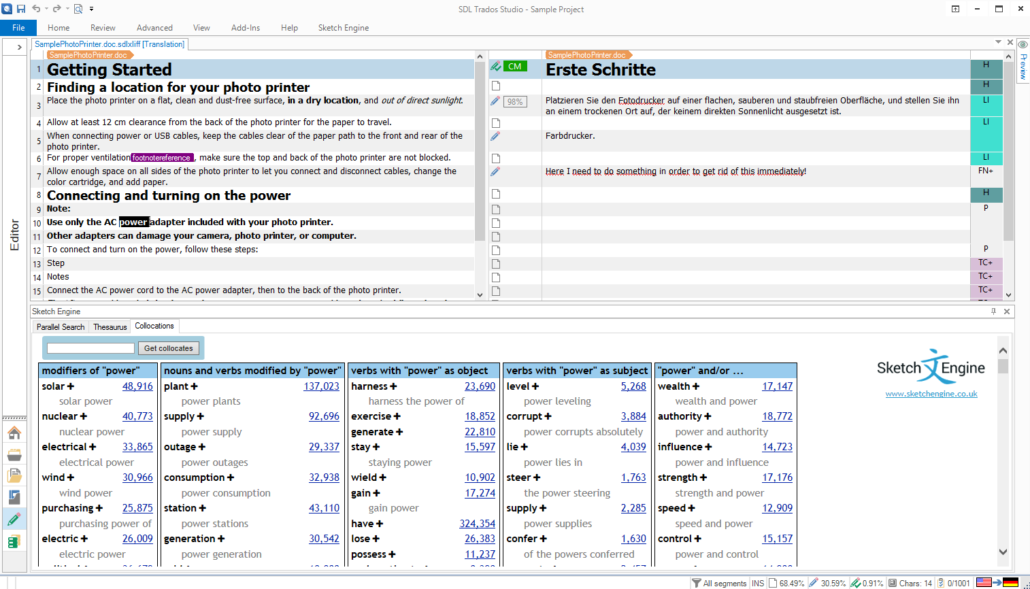The image size is (1030, 589).
Task: Open the Preview side panel
Action: pyautogui.click(x=1022, y=62)
